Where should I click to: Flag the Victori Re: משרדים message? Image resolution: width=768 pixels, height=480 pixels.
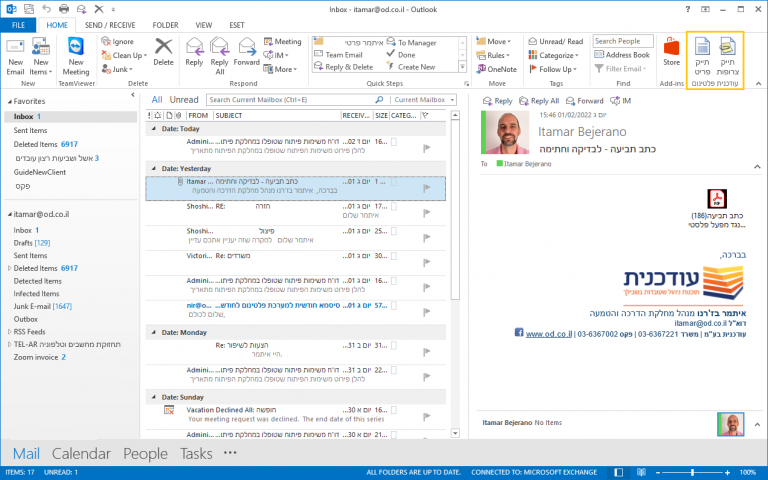(427, 263)
